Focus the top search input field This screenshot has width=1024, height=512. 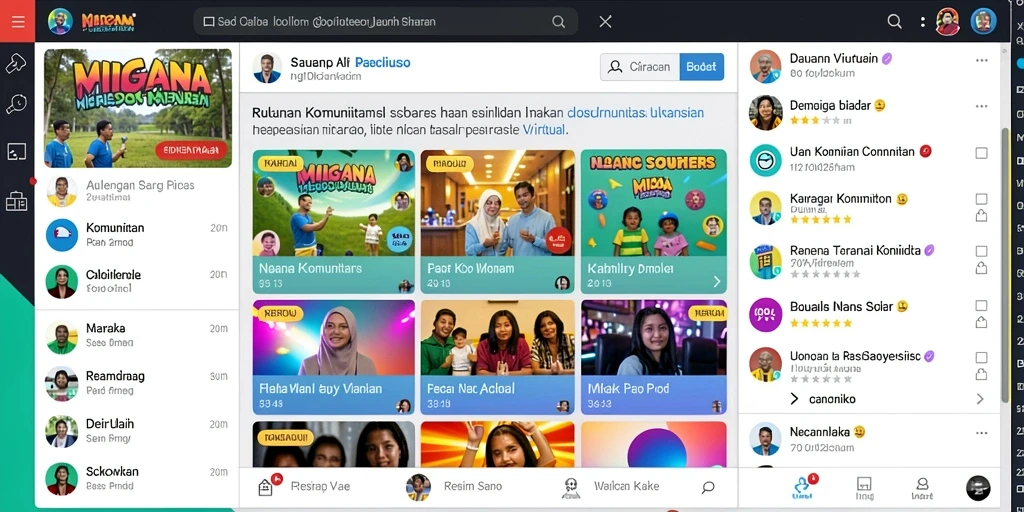pos(385,22)
